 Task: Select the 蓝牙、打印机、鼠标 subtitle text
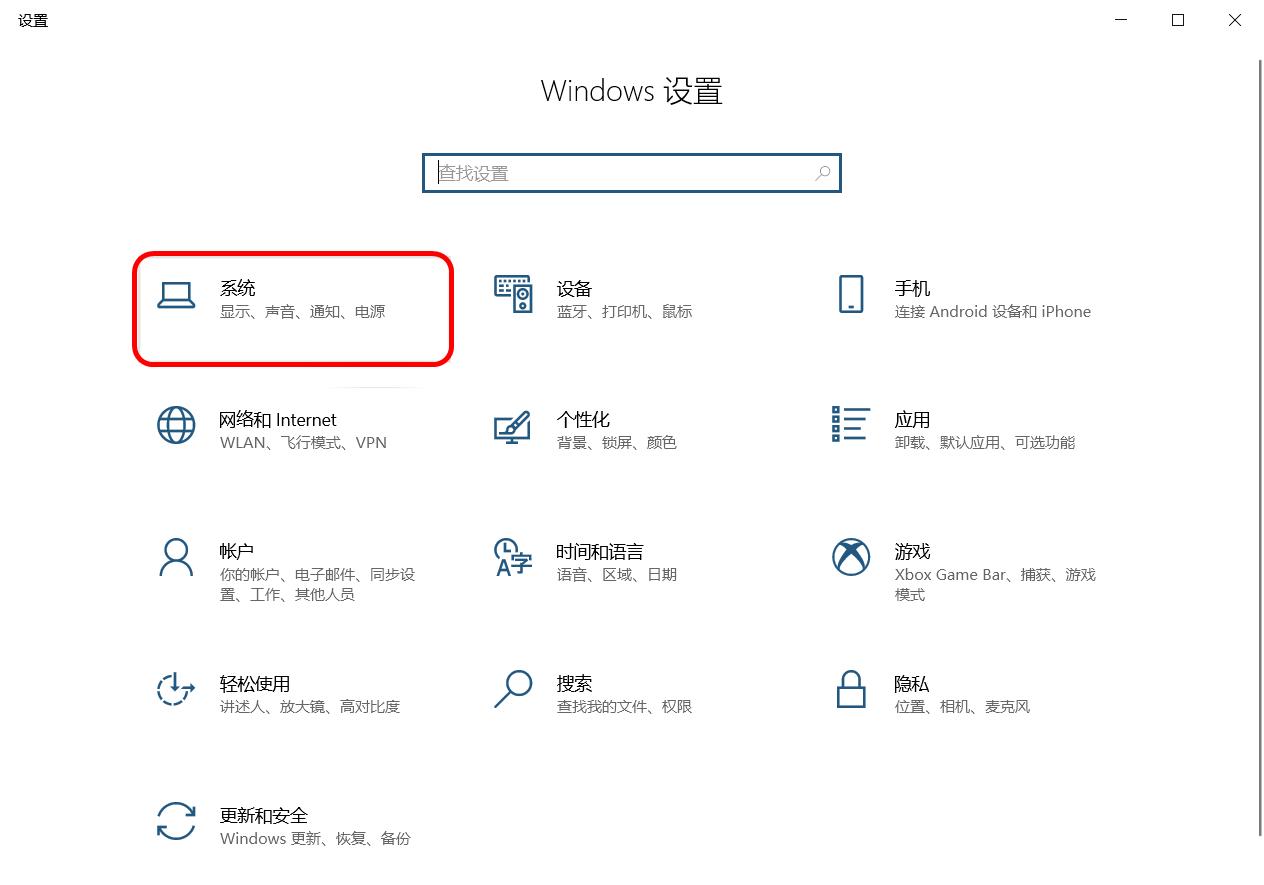(624, 311)
